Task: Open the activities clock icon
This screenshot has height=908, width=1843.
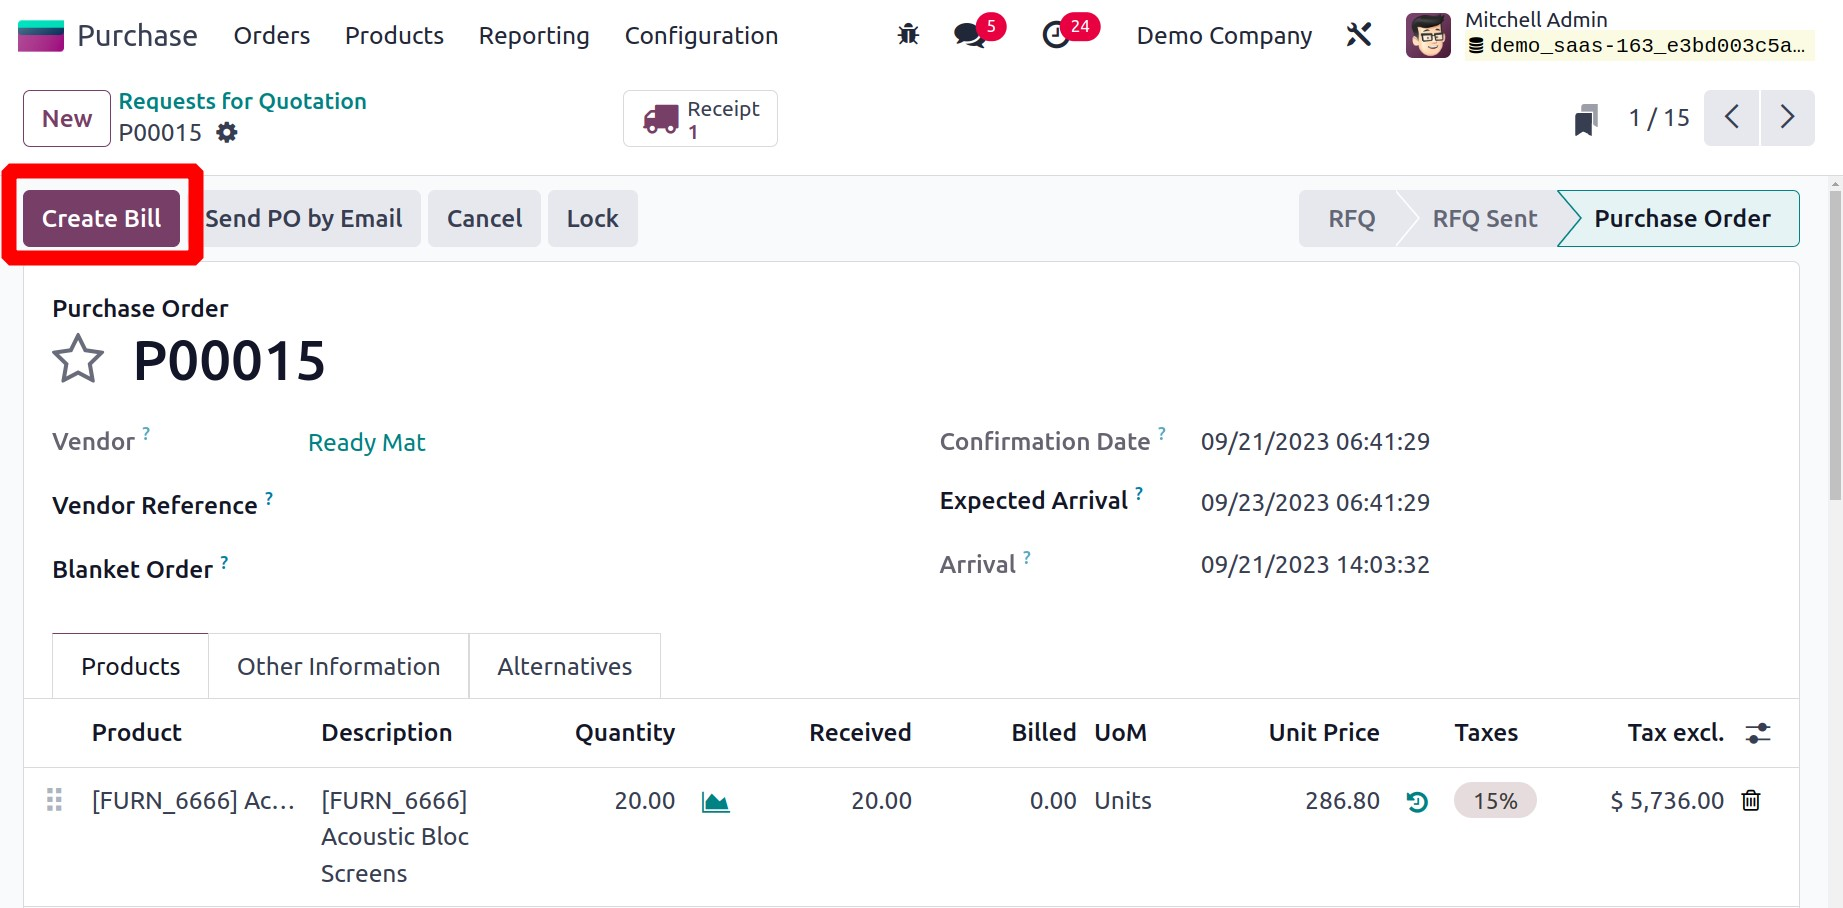Action: tap(1056, 35)
